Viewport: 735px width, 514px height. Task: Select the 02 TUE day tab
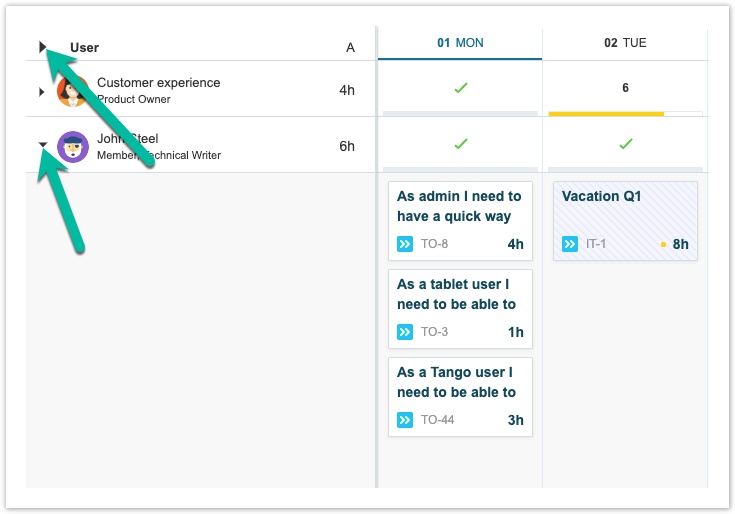click(x=625, y=43)
